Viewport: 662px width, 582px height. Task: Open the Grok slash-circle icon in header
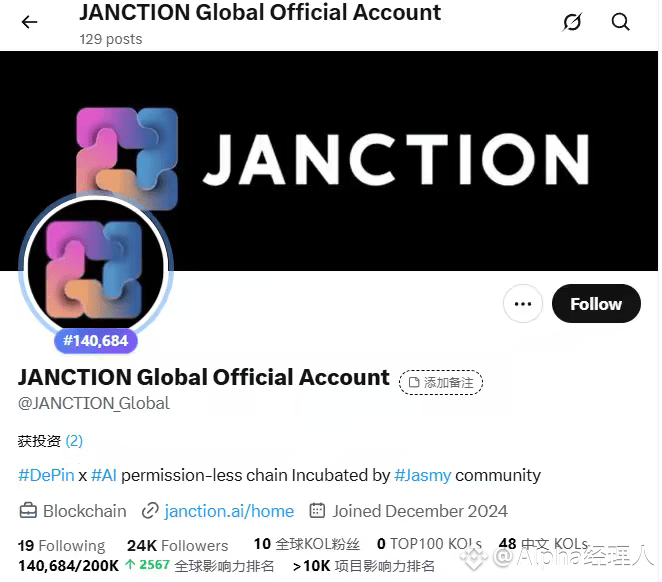click(572, 22)
